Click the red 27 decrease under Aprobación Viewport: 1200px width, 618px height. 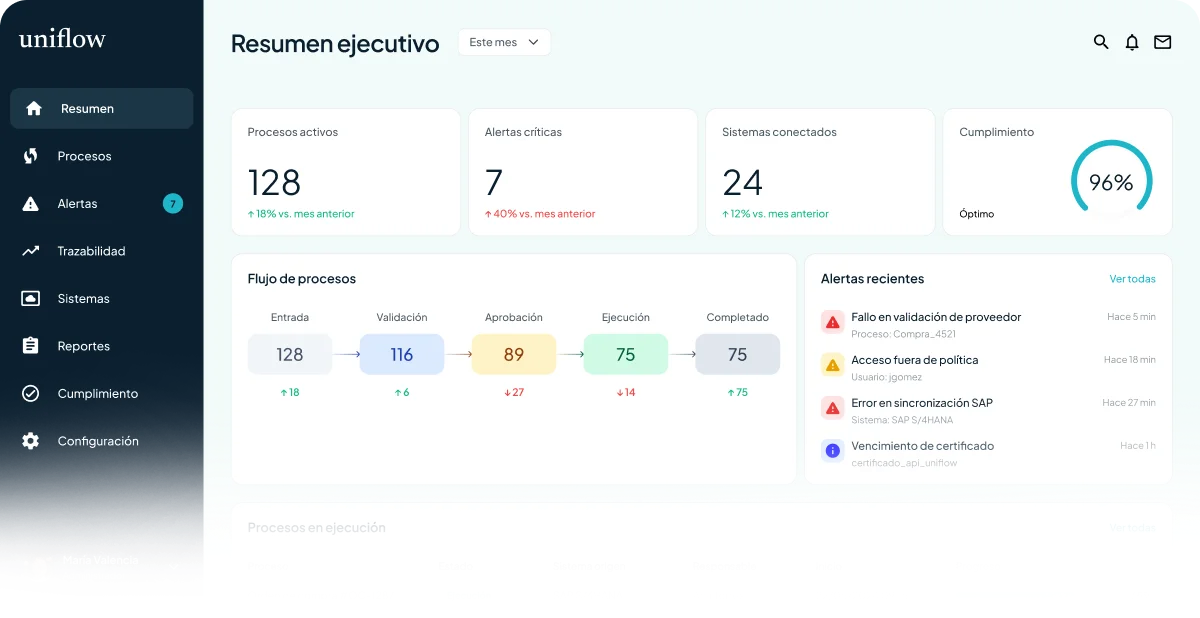[514, 393]
